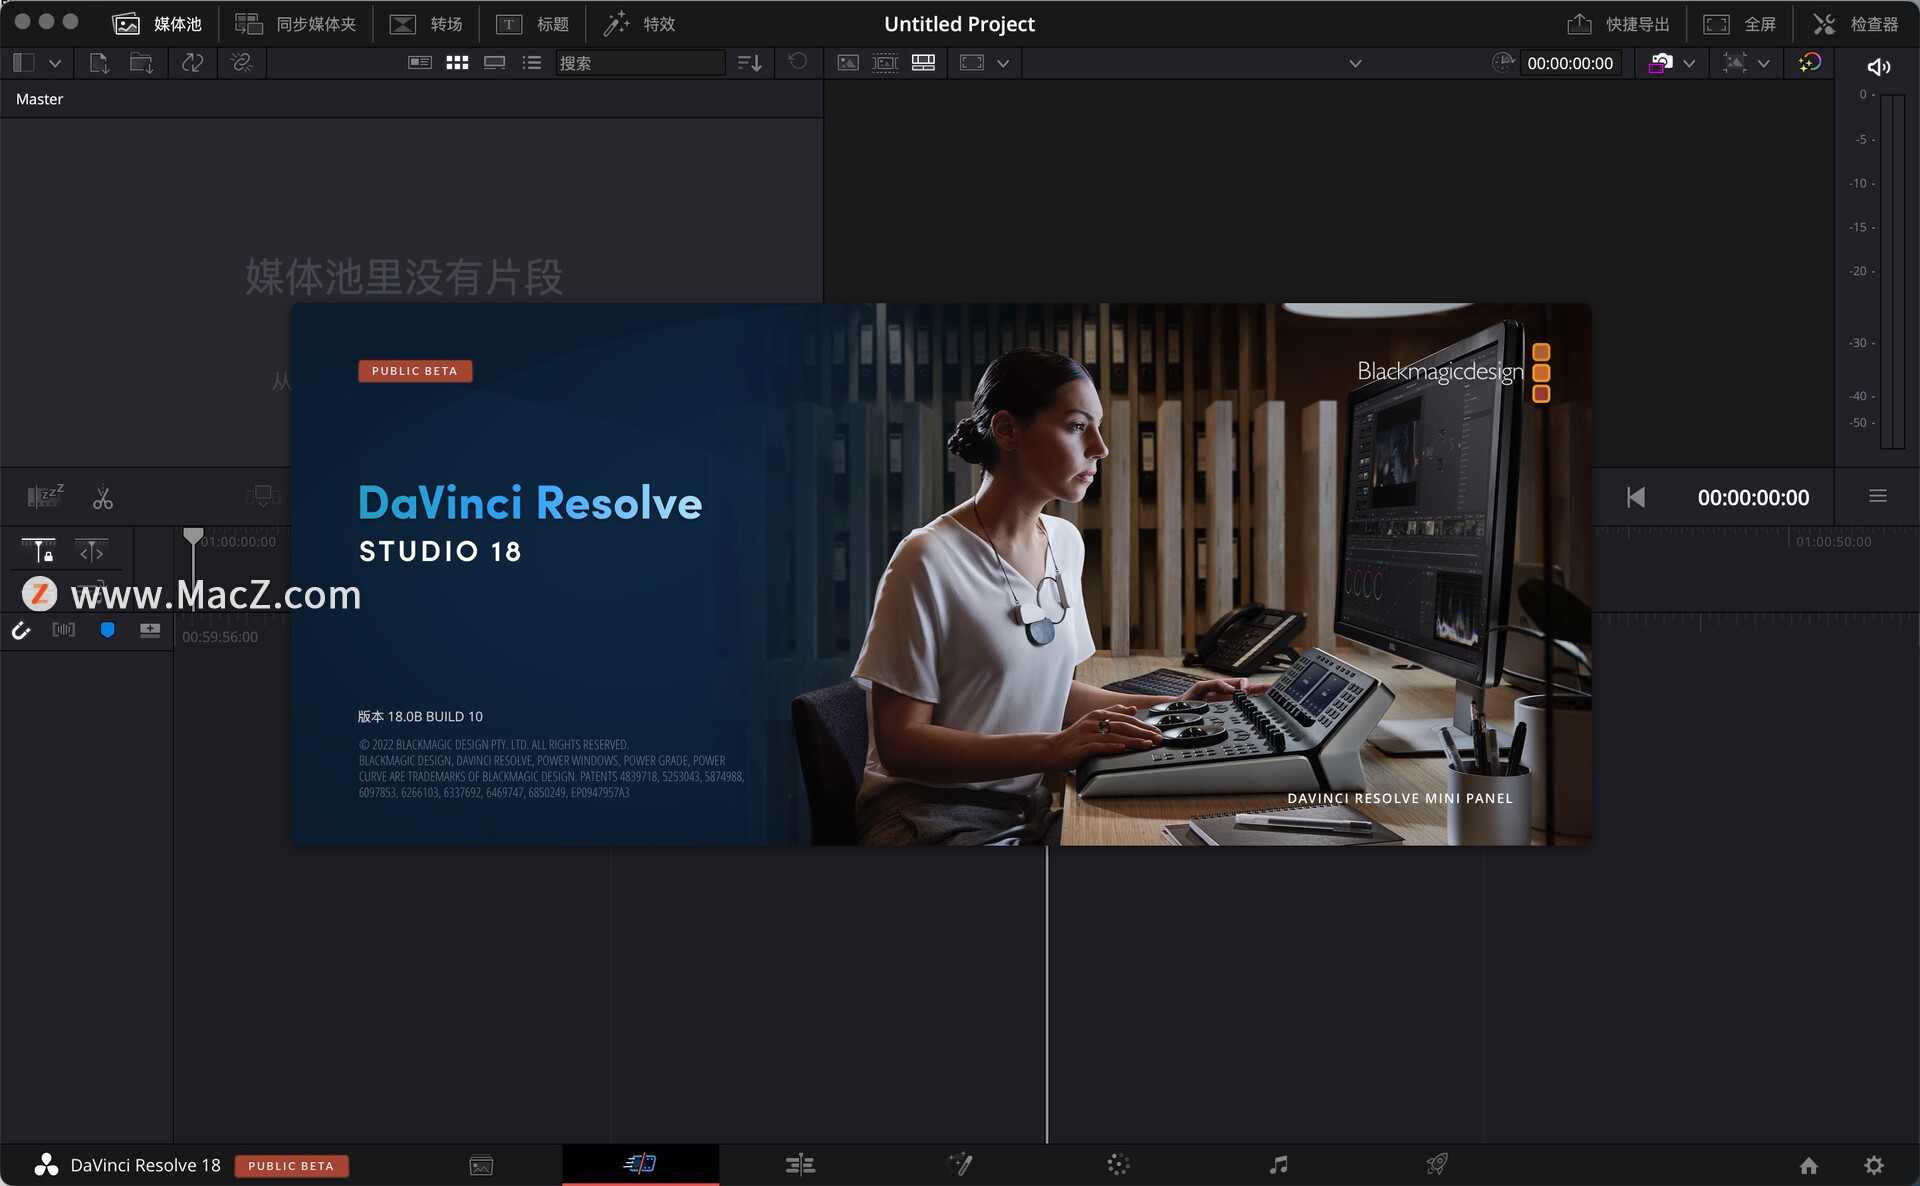Open the 检查器 inspector panel

pos(1856,24)
